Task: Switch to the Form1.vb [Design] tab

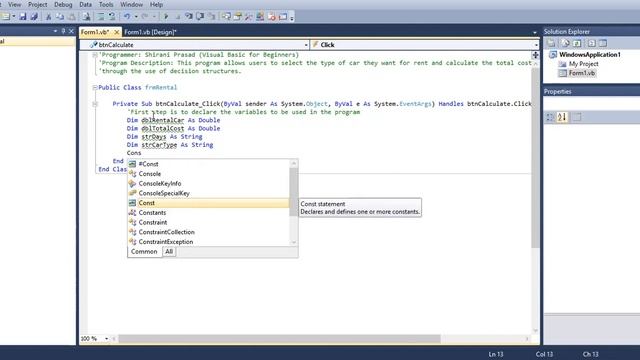Action: pyautogui.click(x=150, y=32)
